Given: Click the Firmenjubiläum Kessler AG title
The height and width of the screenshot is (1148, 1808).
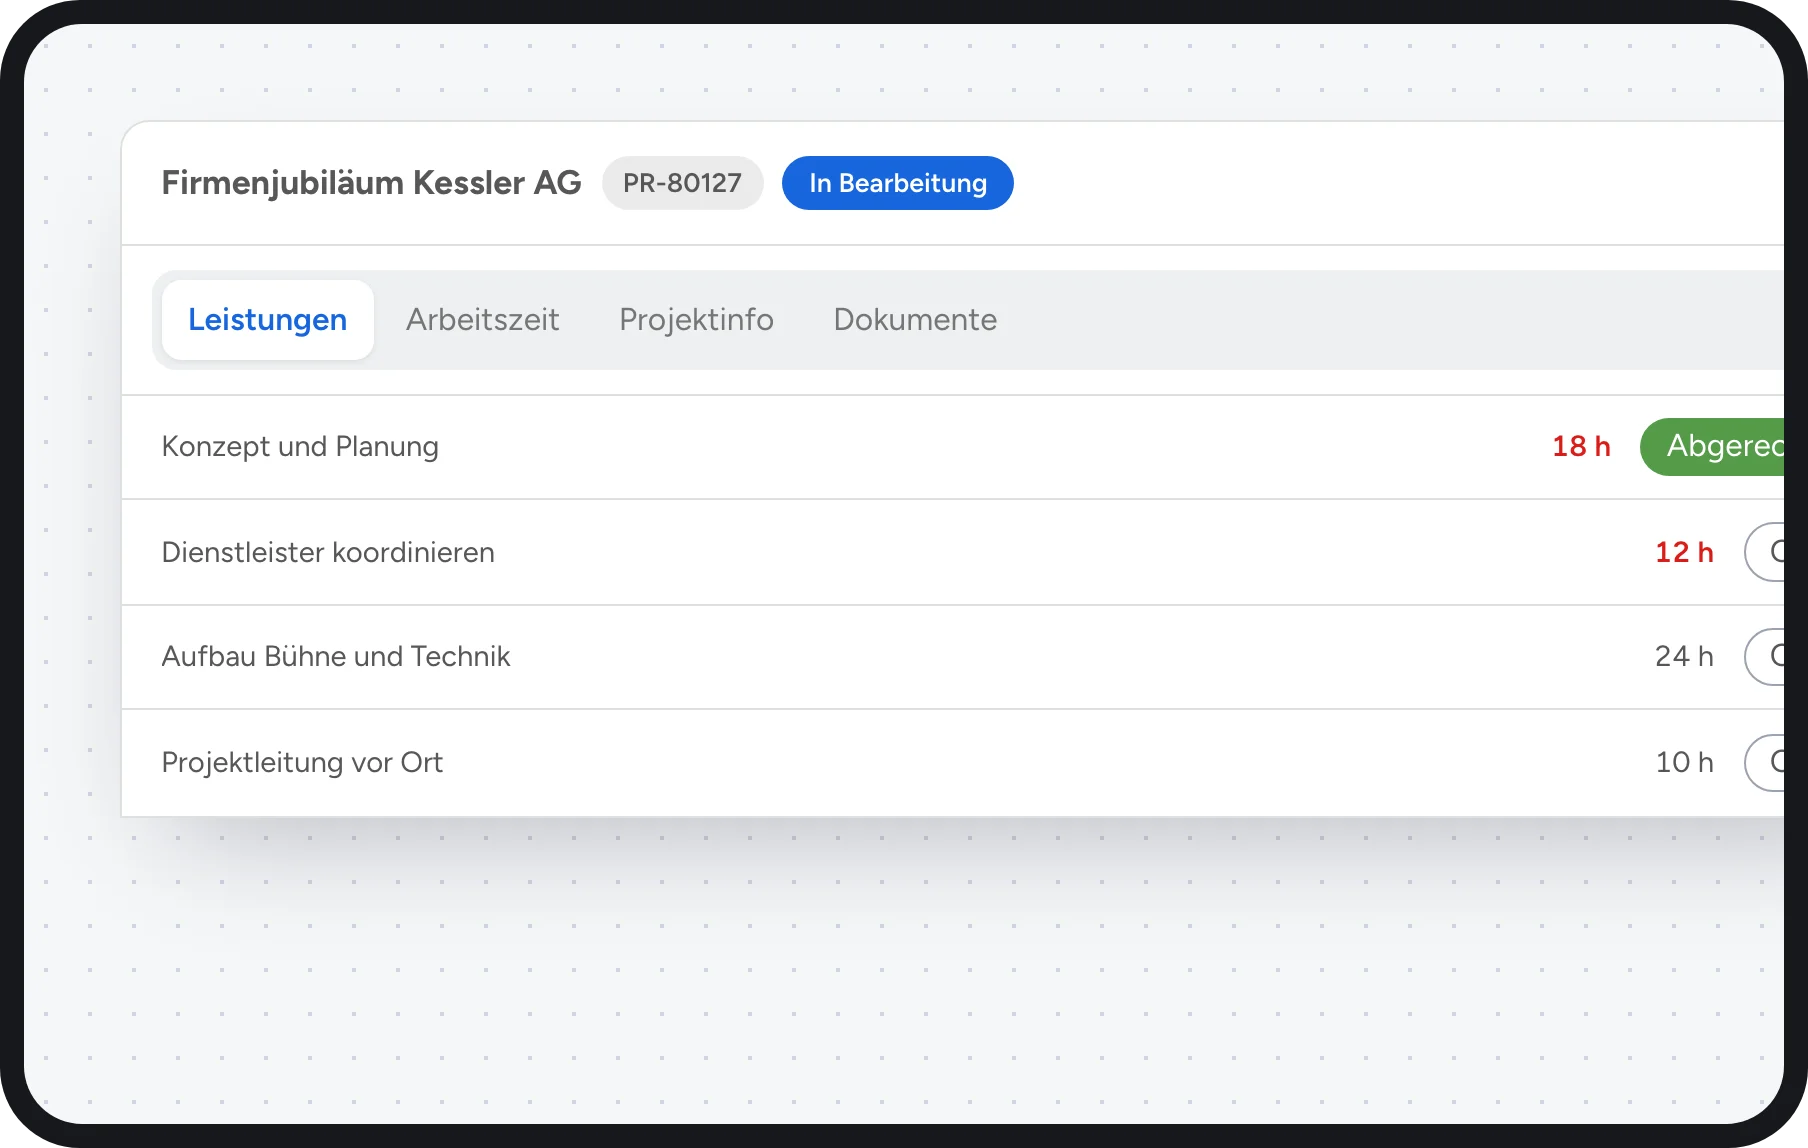Looking at the screenshot, I should pos(371,183).
